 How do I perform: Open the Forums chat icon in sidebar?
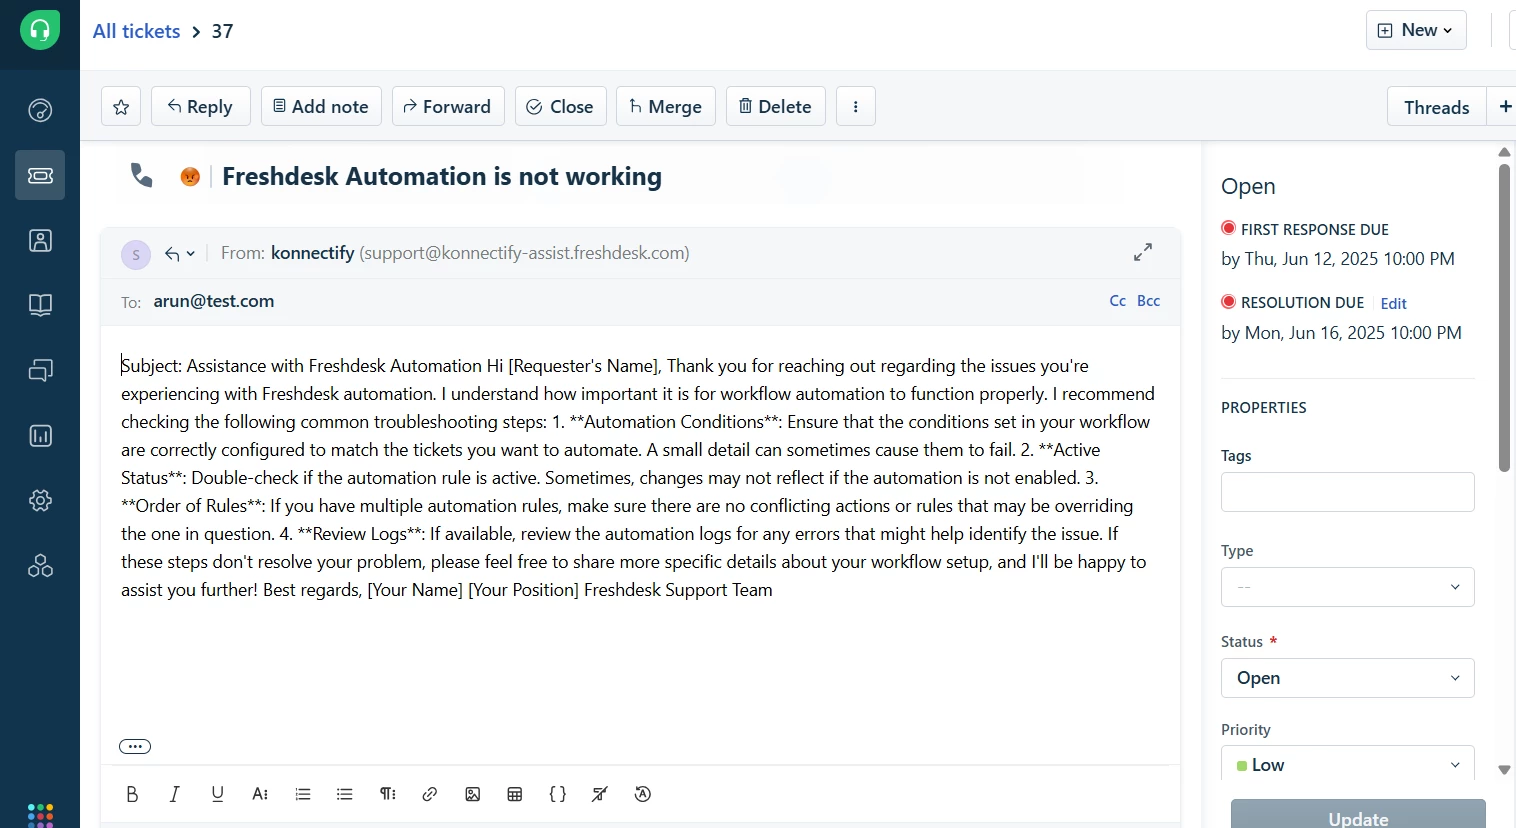click(x=40, y=370)
